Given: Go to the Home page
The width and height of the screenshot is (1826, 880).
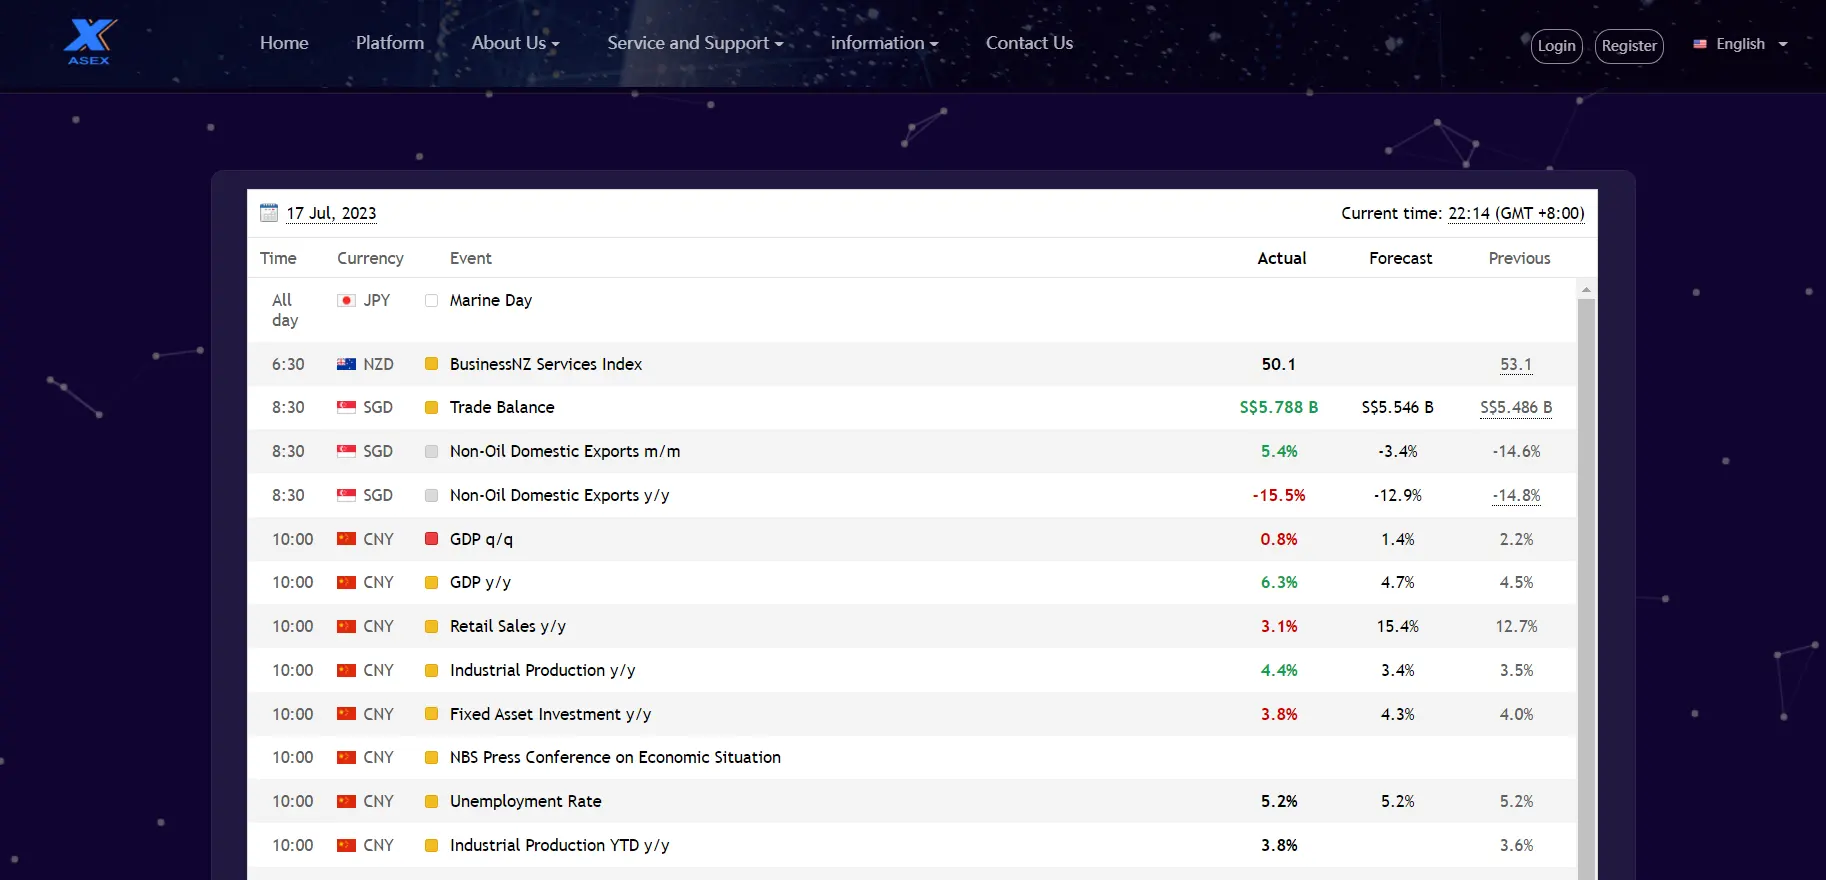Looking at the screenshot, I should click(284, 43).
